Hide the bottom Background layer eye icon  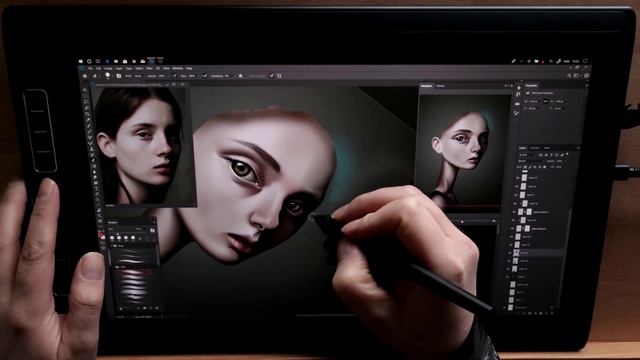504,307
